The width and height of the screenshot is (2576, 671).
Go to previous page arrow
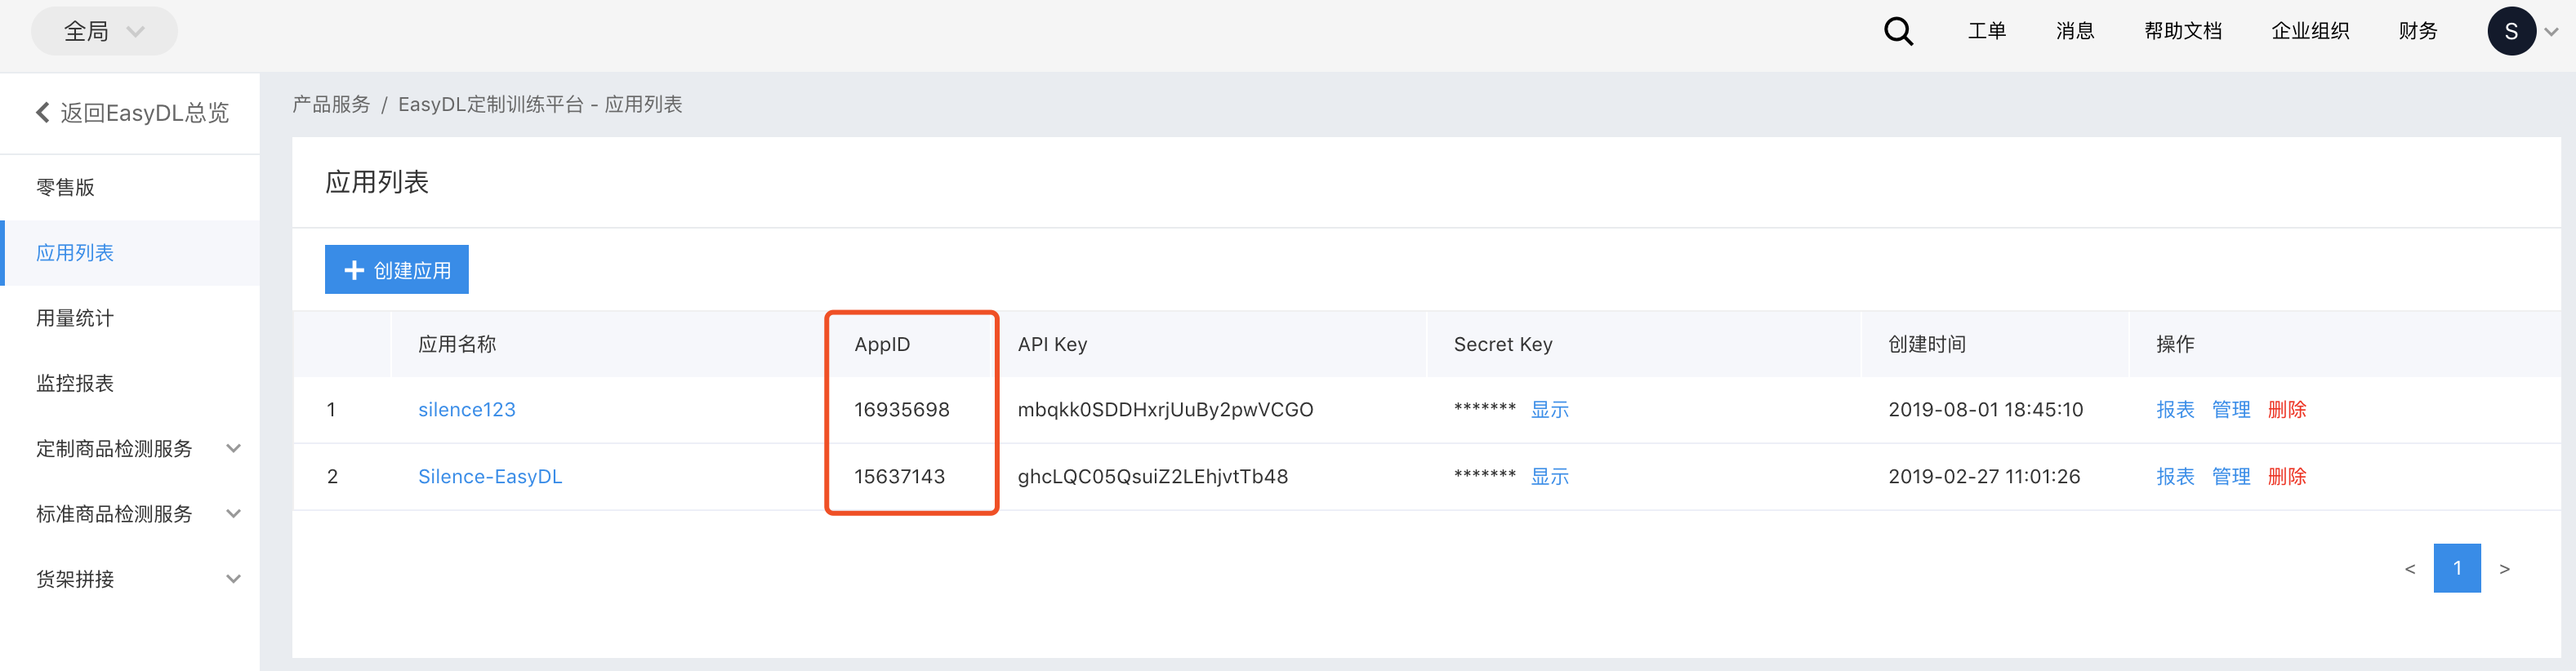[2409, 568]
